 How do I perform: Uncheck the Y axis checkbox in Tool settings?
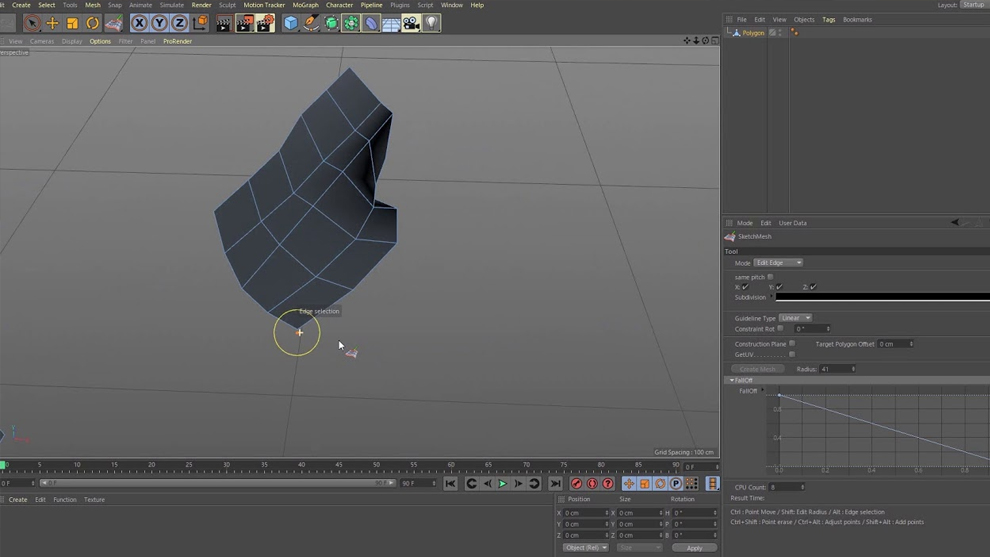click(x=779, y=287)
